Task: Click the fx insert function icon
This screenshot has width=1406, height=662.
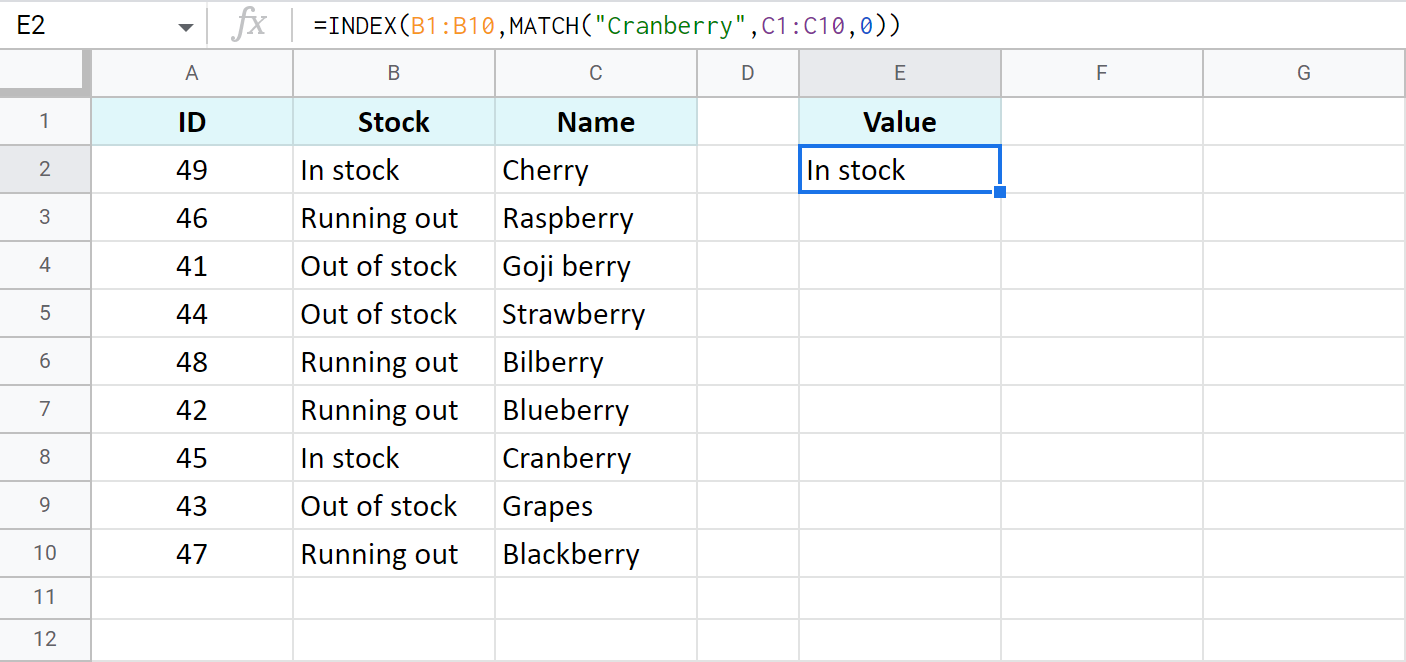Action: [250, 25]
